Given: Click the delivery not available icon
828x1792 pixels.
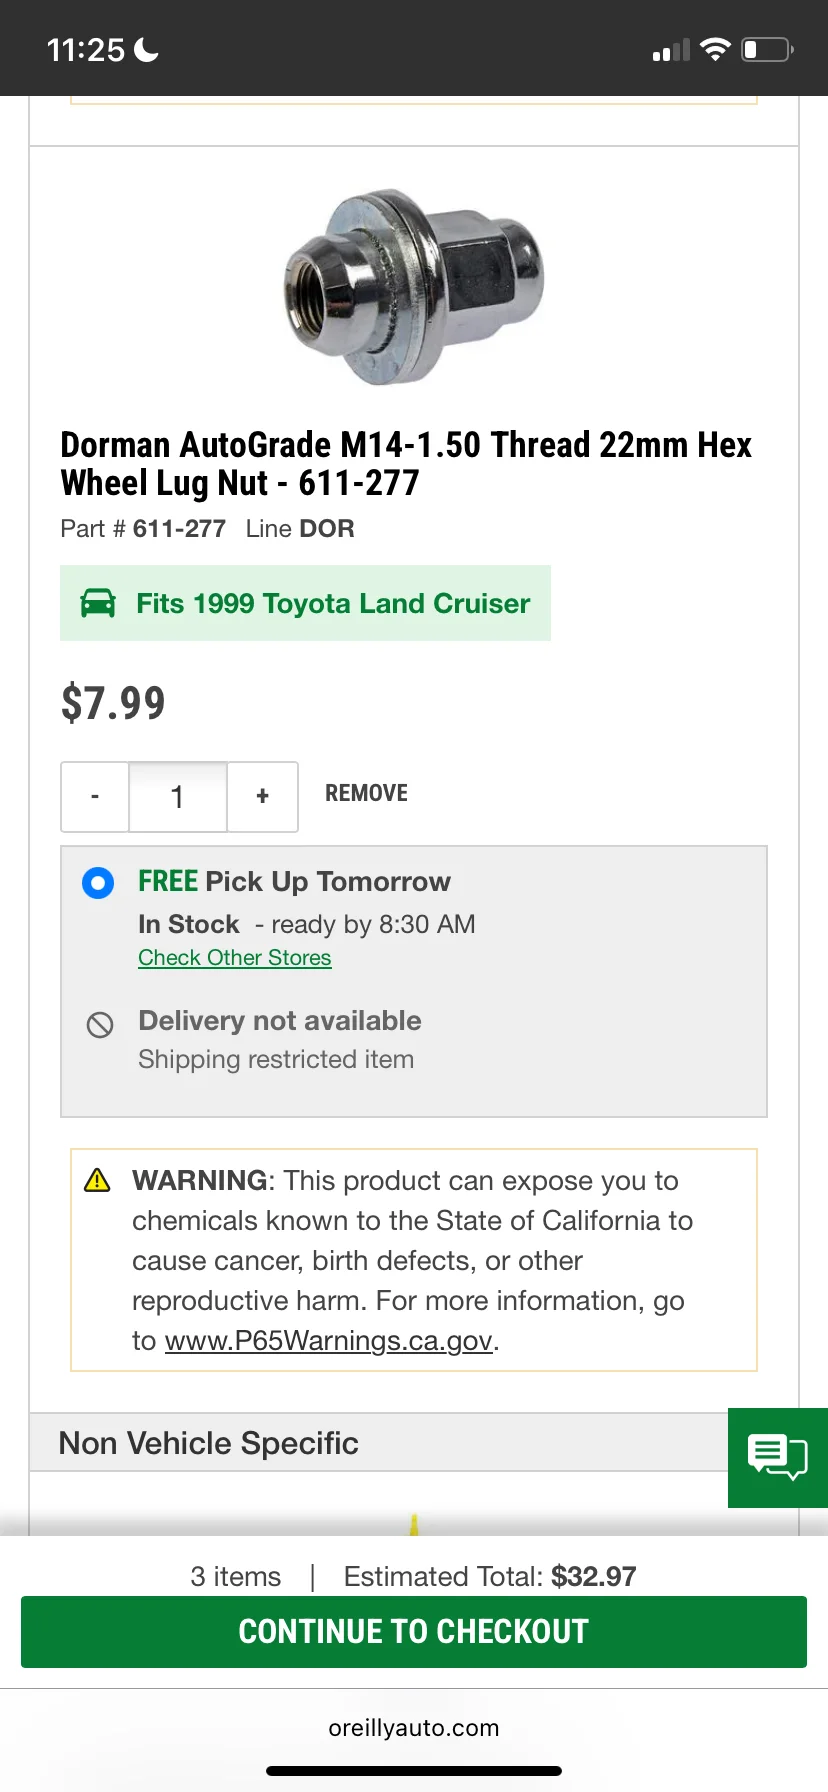Looking at the screenshot, I should pos(100,1024).
